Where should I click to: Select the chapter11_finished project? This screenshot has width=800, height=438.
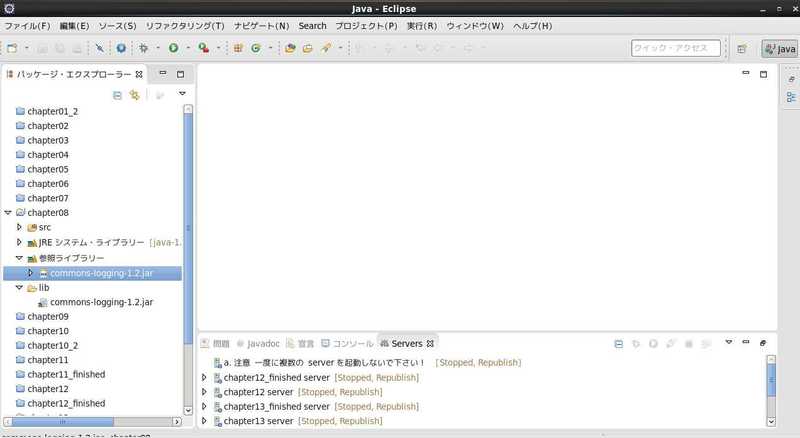pos(61,374)
